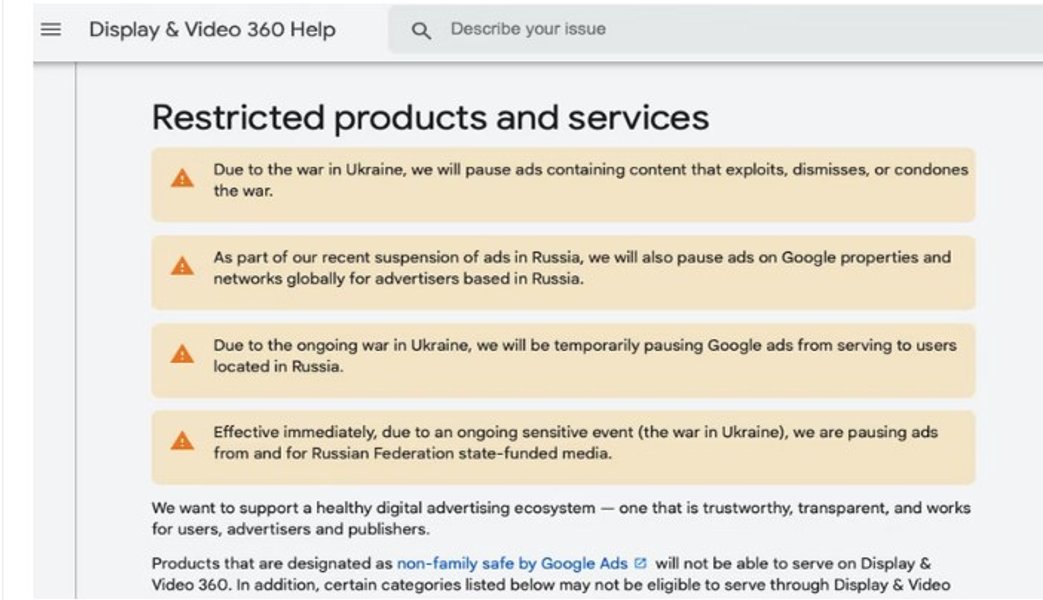Click 'networks globally for advertisers based in Russia' line
Screen dimensions: 1043x600
pyautogui.click(x=398, y=279)
